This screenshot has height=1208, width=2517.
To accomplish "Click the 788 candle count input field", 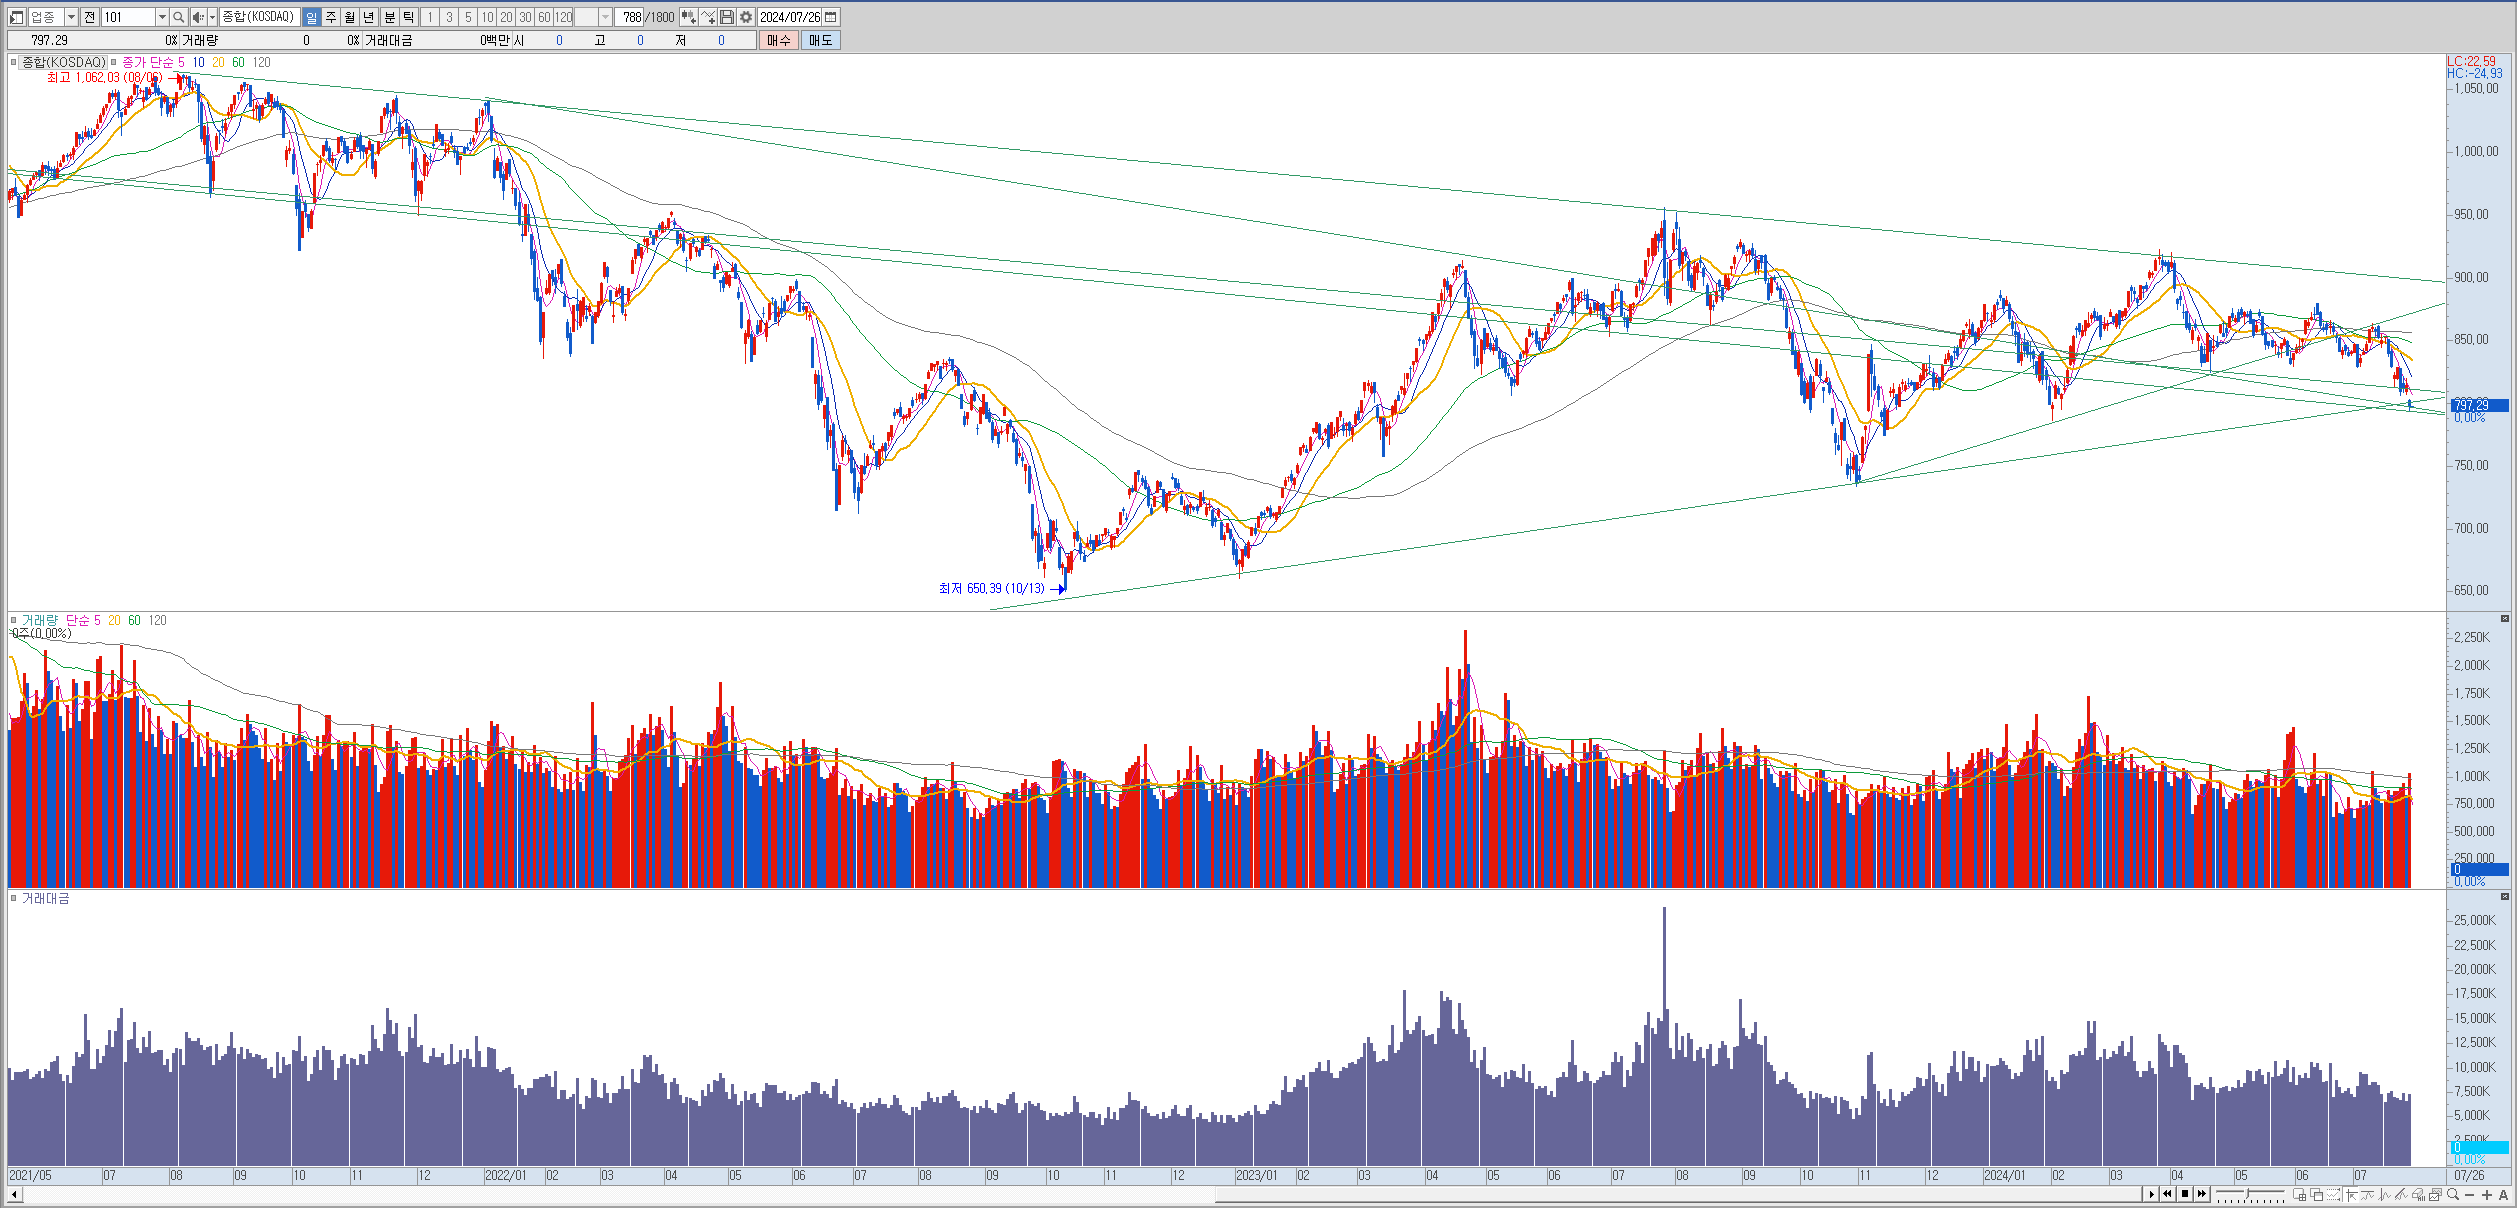I will coord(629,17).
